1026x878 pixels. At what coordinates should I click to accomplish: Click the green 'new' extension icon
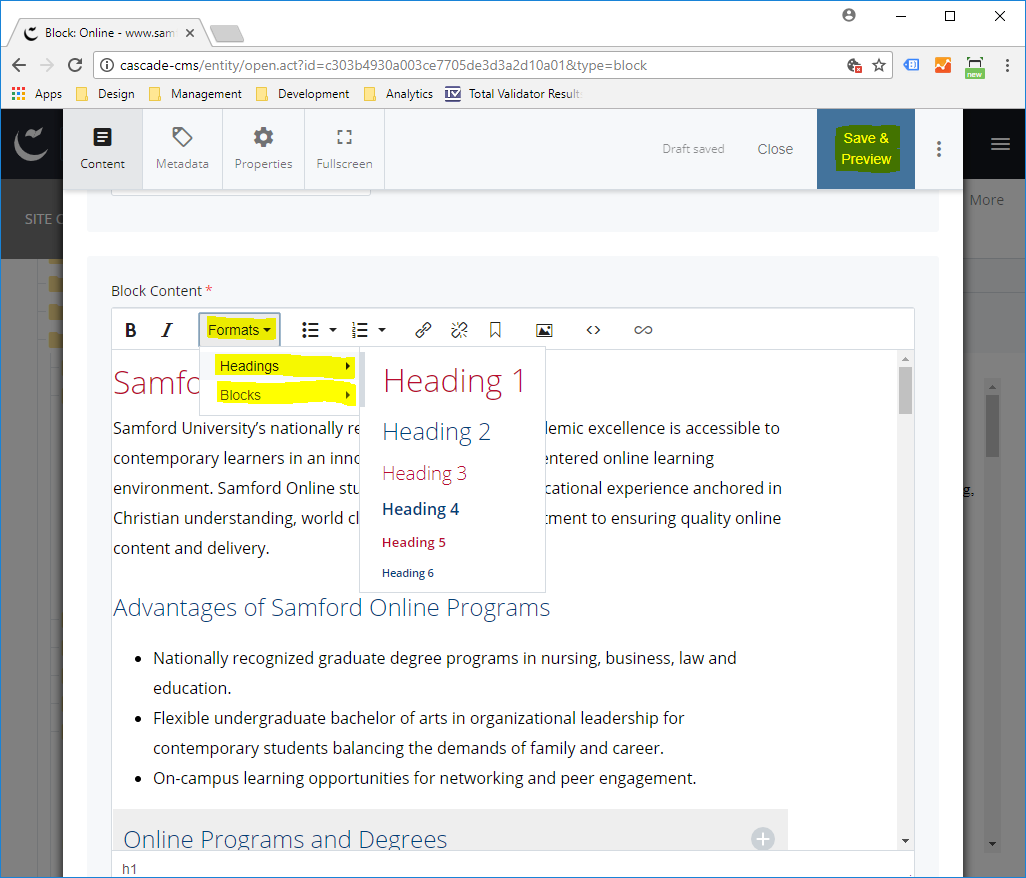(x=975, y=67)
